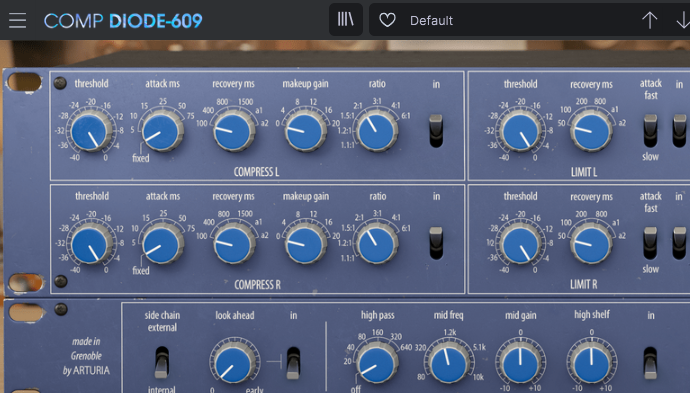Favorite the preset with the heart icon
690x393 pixels.
point(387,20)
